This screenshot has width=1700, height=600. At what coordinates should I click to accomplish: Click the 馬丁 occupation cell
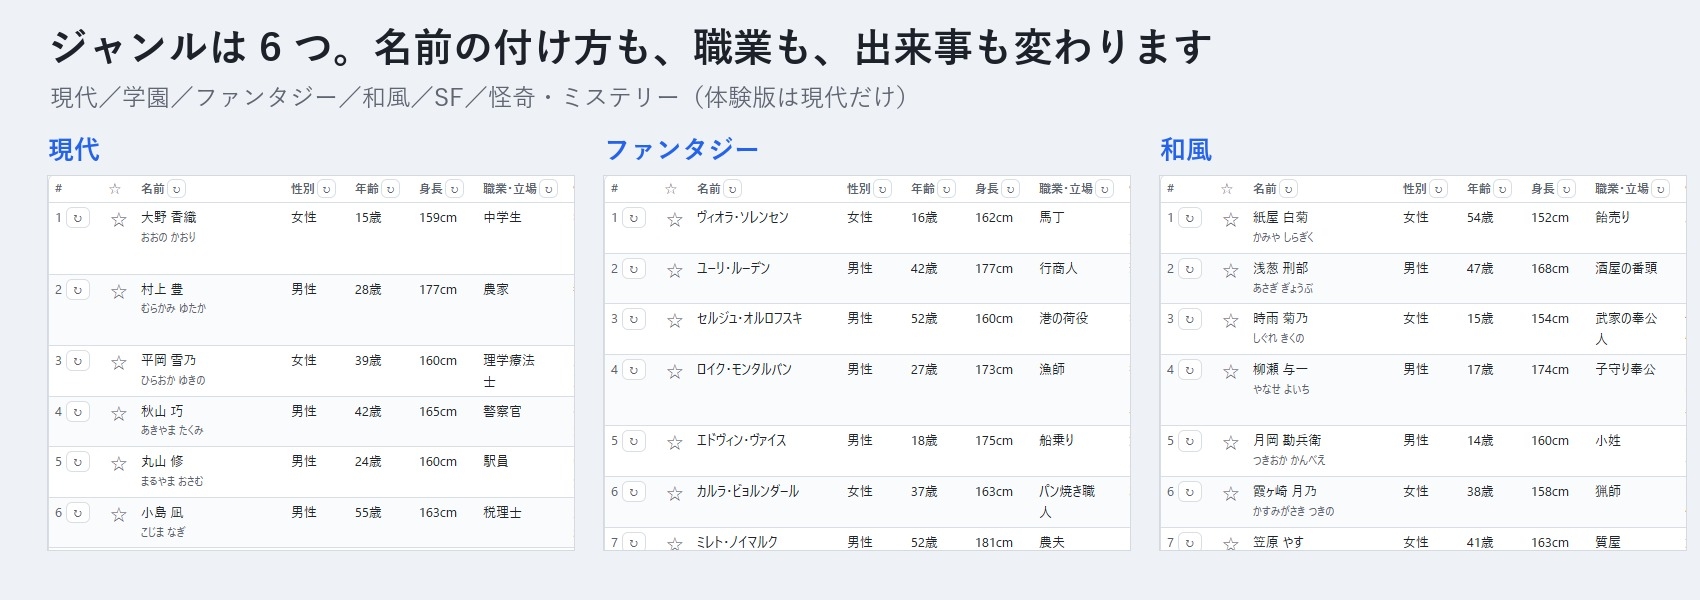[x=1052, y=217]
